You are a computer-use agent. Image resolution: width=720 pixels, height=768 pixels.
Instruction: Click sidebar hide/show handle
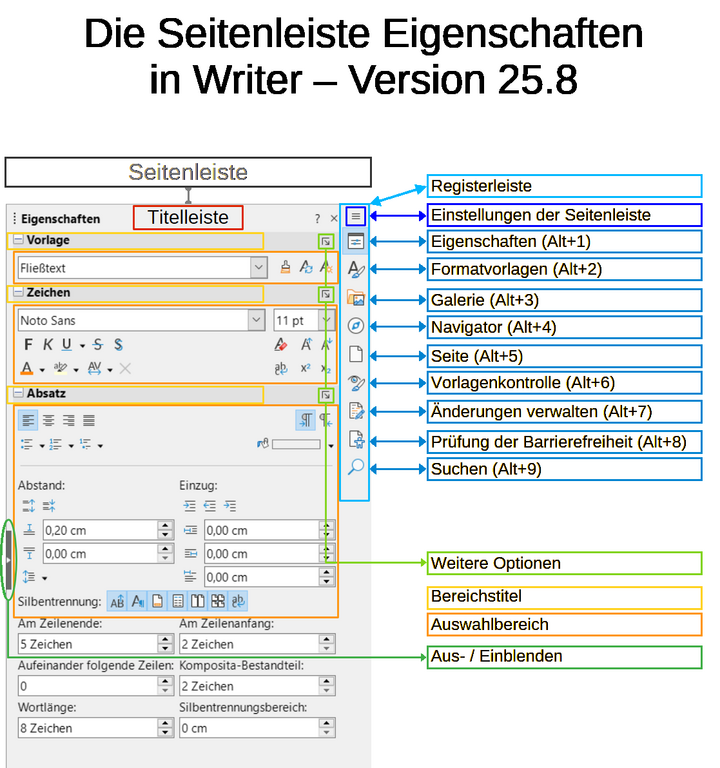[8, 559]
